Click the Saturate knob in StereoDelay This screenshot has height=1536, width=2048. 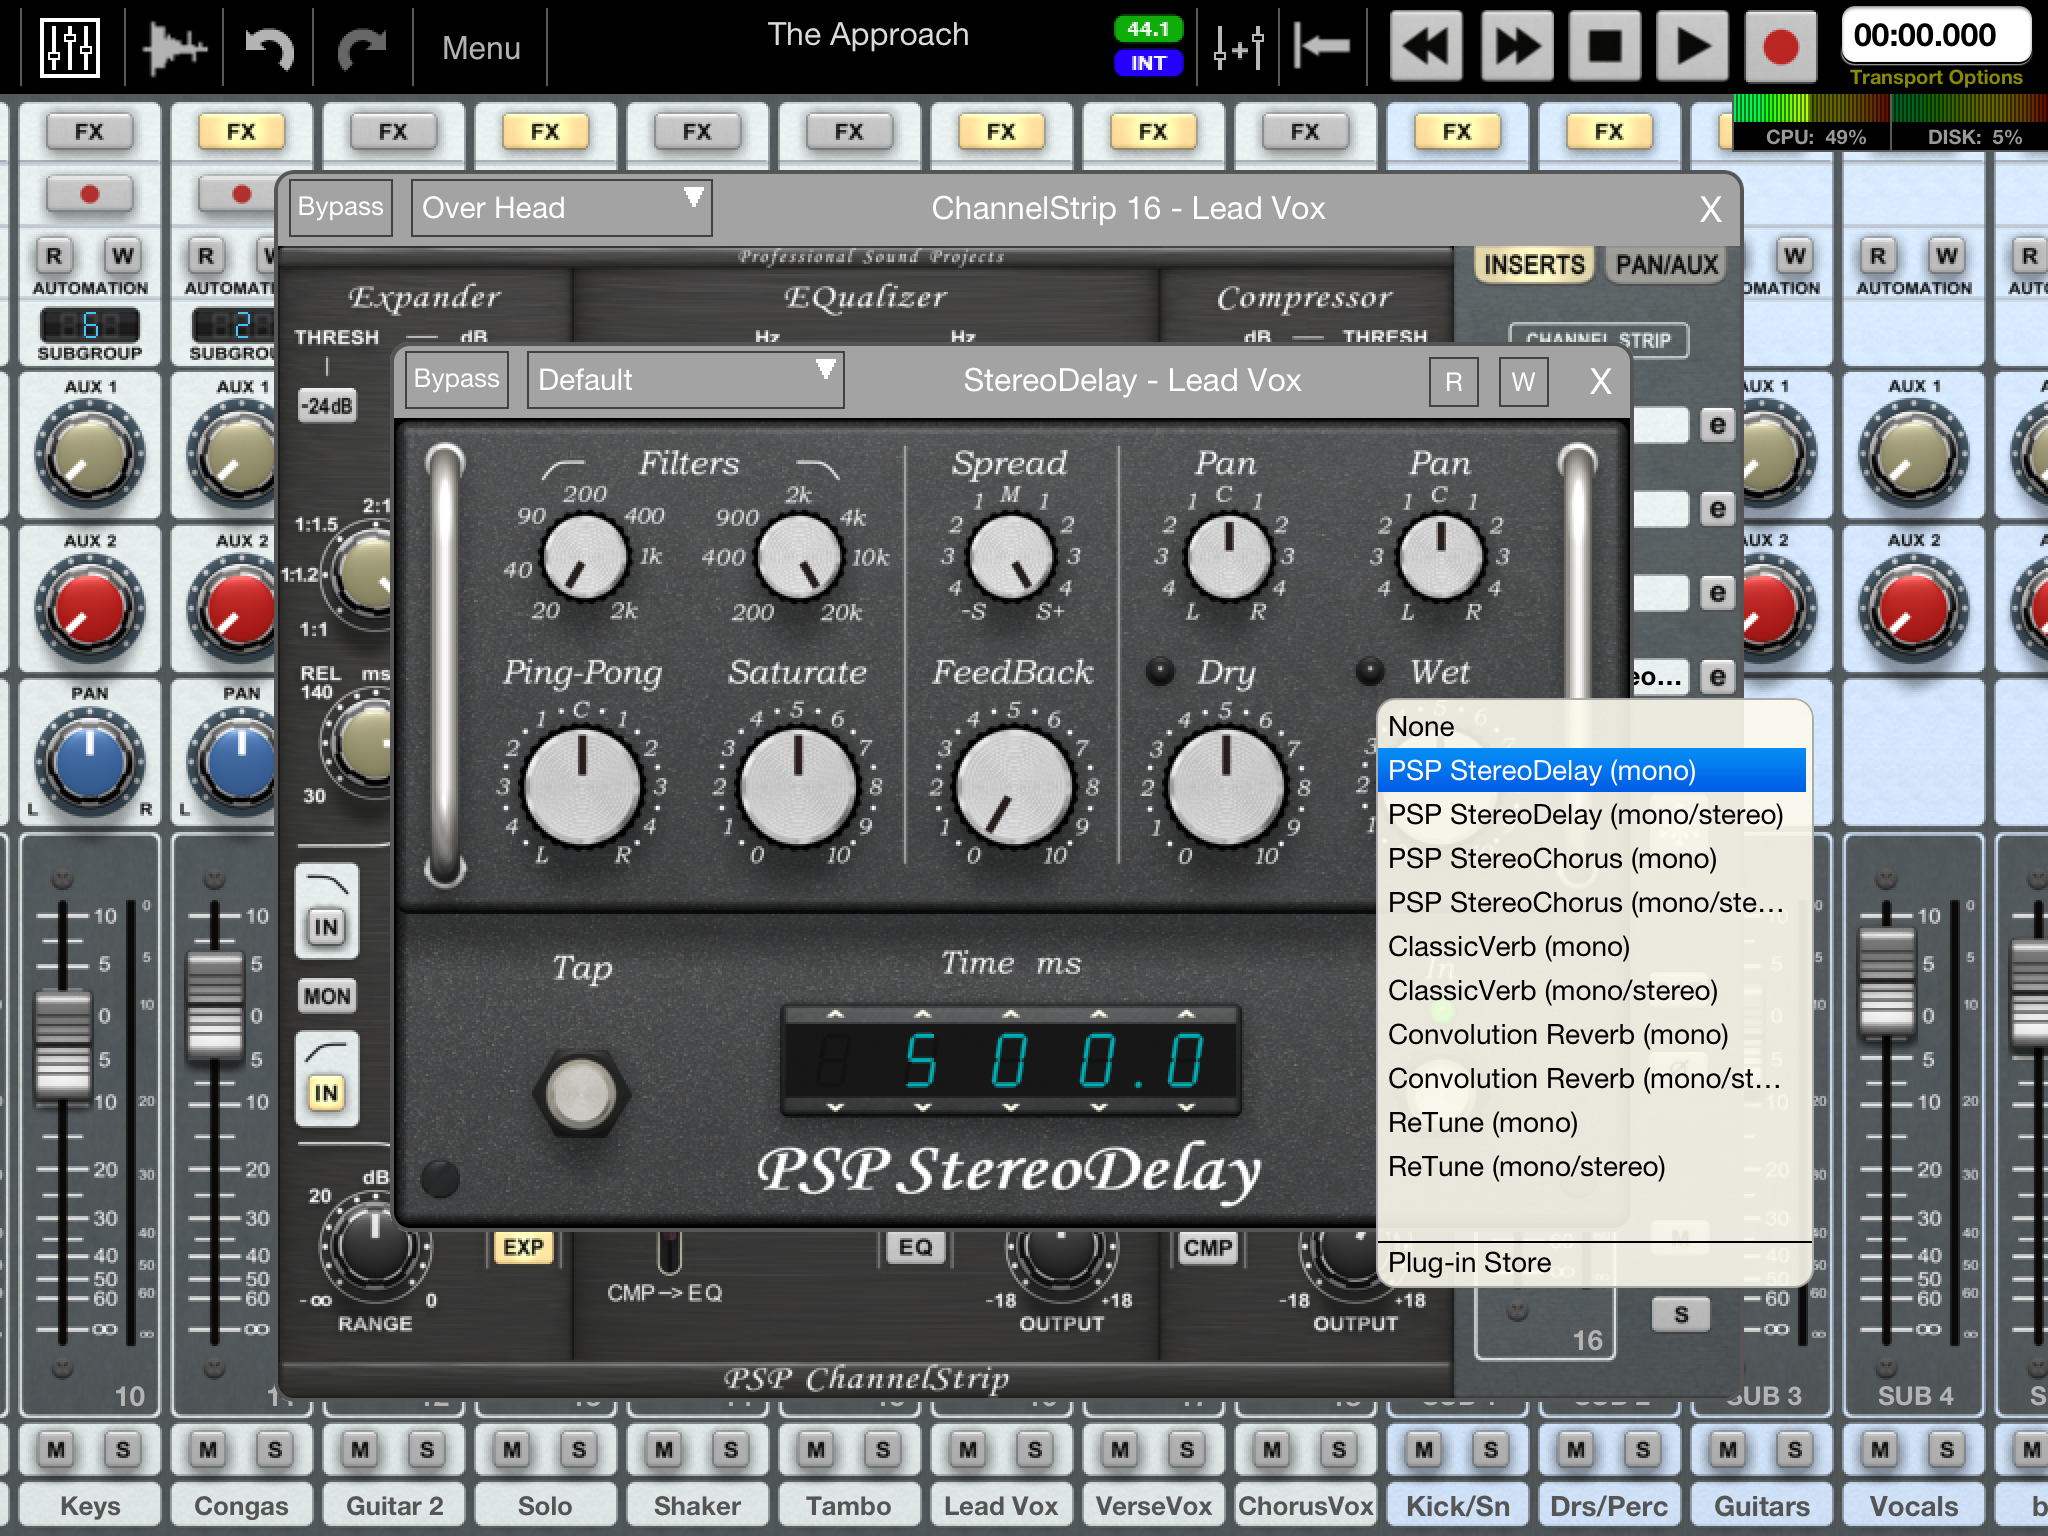[x=797, y=787]
